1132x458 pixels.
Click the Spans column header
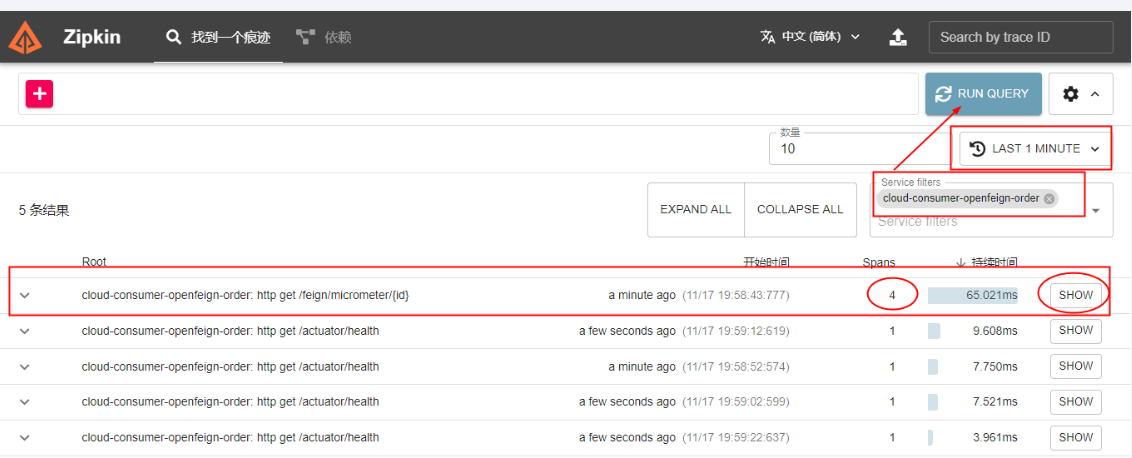click(879, 262)
